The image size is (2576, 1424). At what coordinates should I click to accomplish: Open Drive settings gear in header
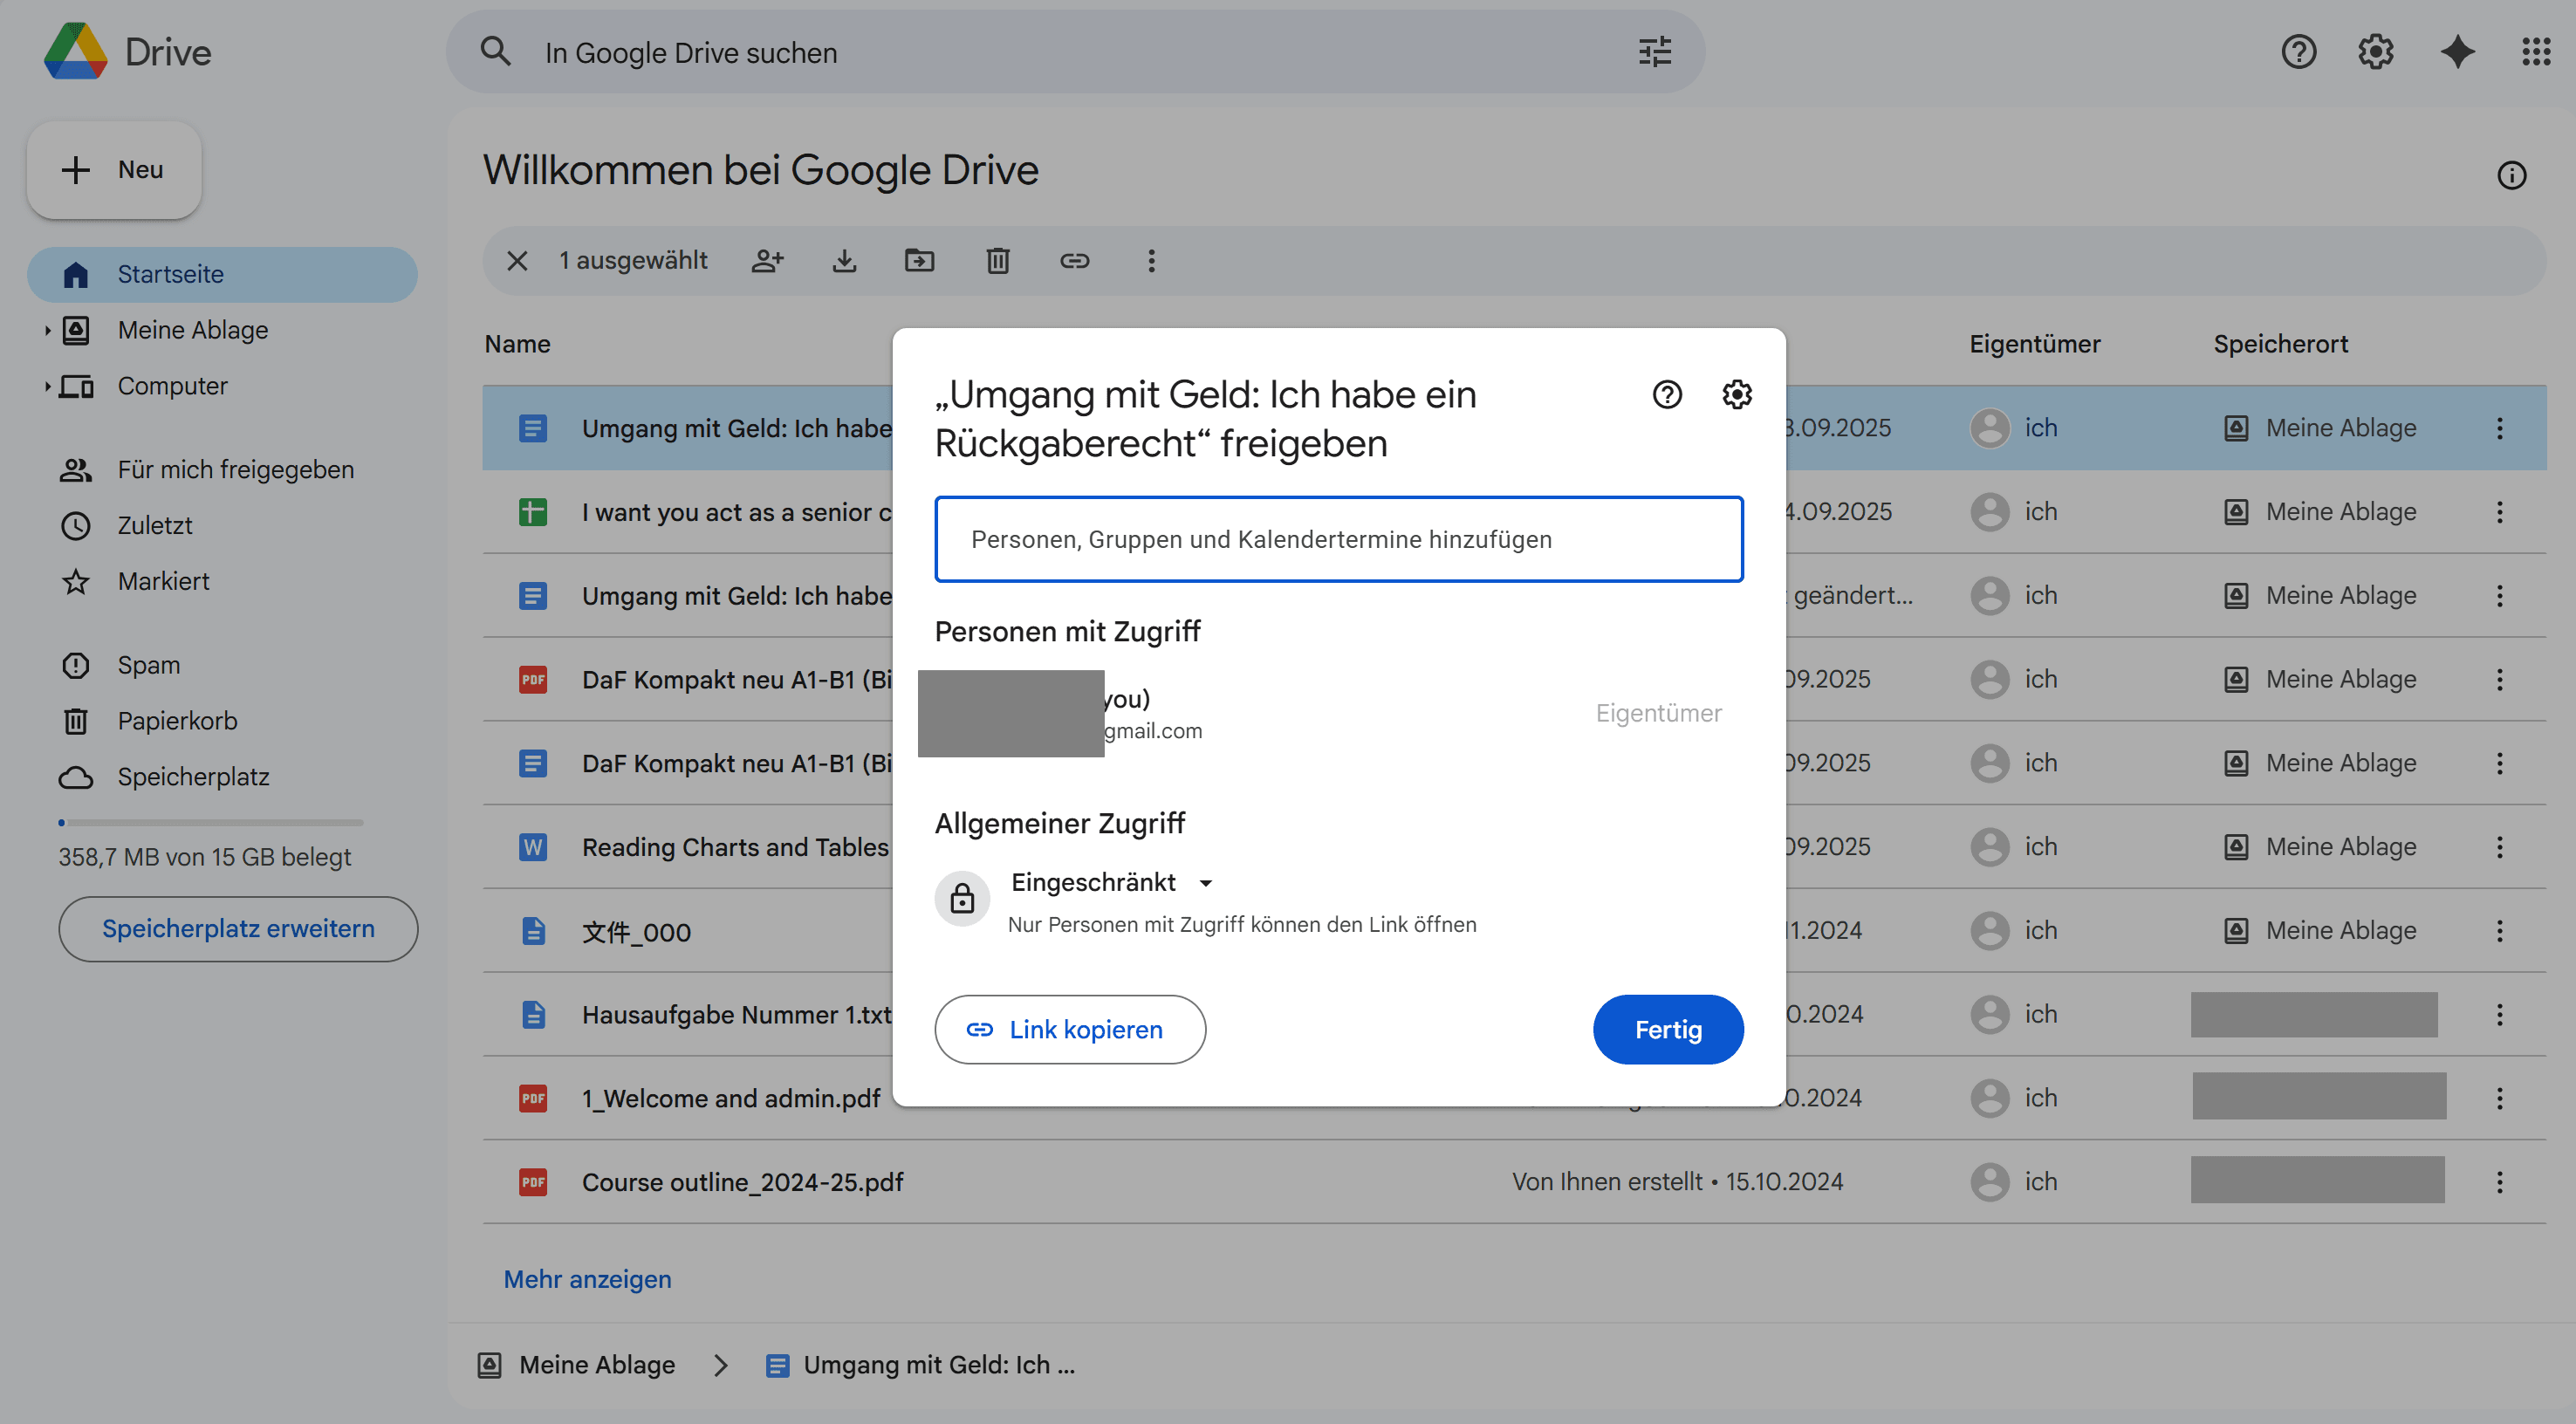tap(2376, 51)
